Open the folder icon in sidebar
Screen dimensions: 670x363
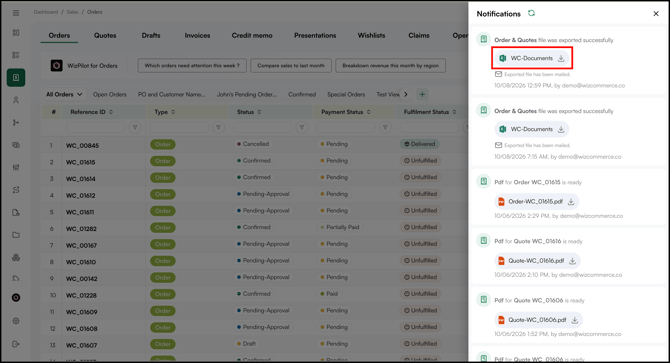point(16,235)
